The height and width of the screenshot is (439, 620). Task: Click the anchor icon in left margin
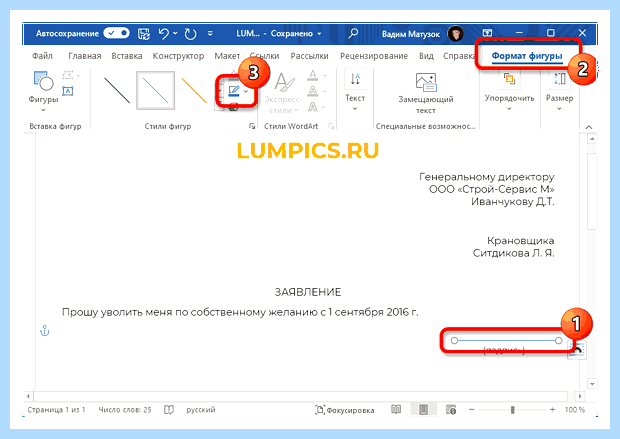pyautogui.click(x=45, y=331)
